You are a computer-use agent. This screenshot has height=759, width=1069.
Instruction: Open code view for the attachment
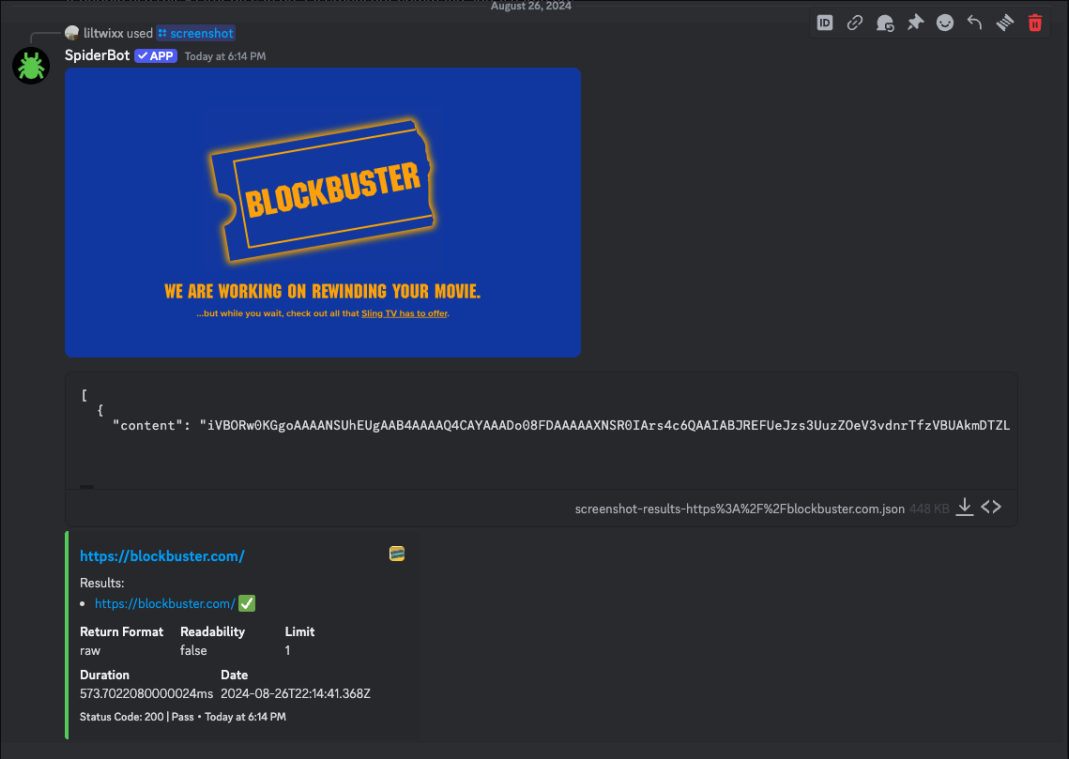tap(990, 507)
